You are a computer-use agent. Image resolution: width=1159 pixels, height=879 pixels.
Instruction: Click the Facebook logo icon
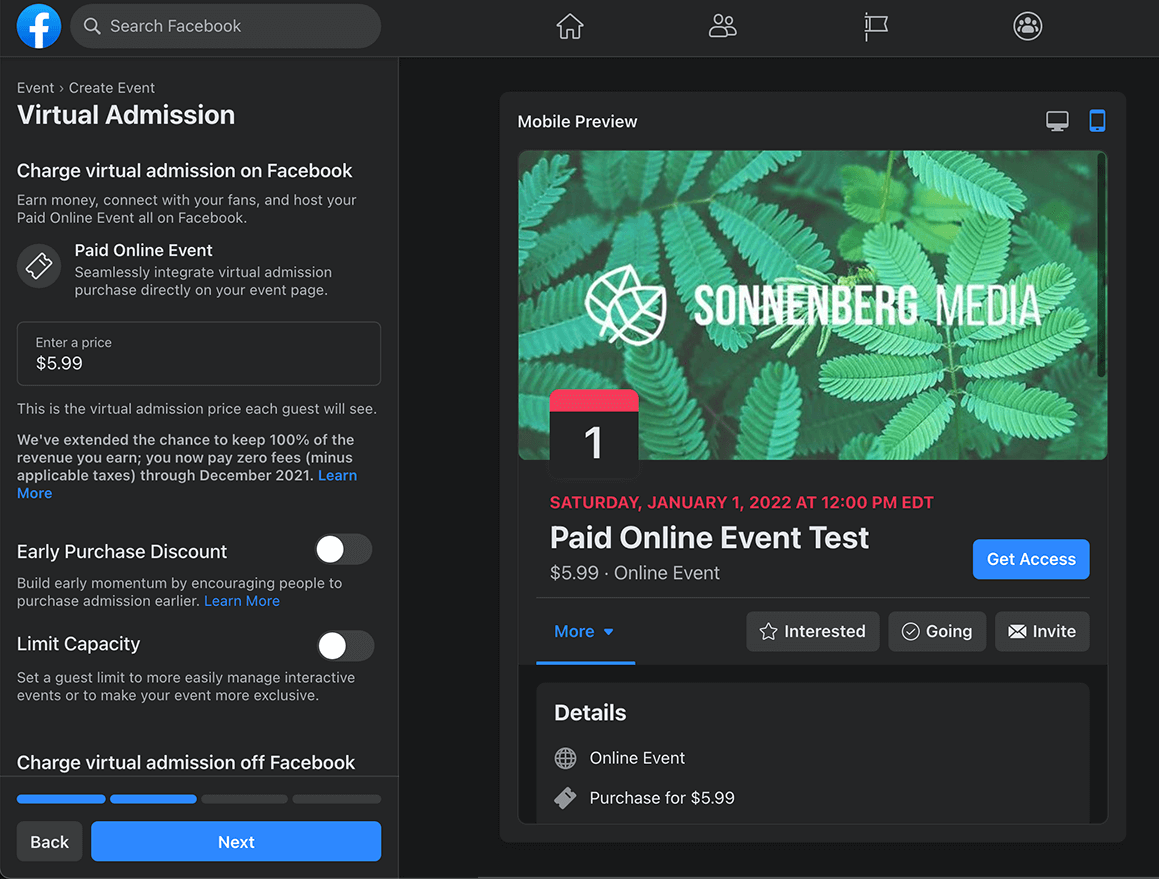[38, 26]
